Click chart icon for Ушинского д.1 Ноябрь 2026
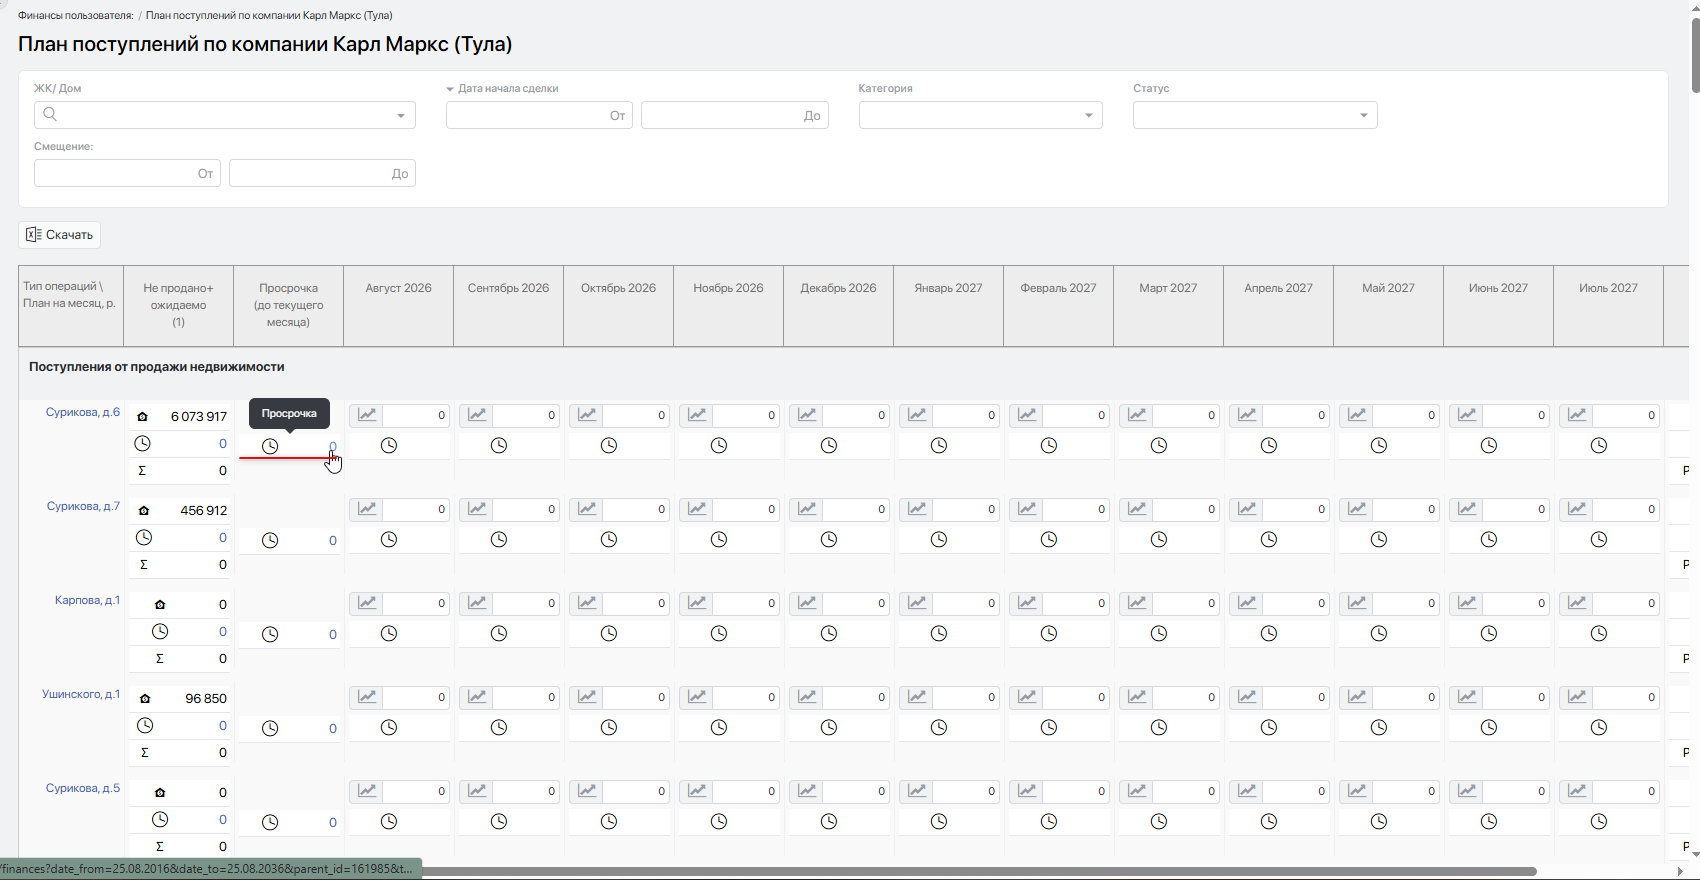1700x880 pixels. 697,697
